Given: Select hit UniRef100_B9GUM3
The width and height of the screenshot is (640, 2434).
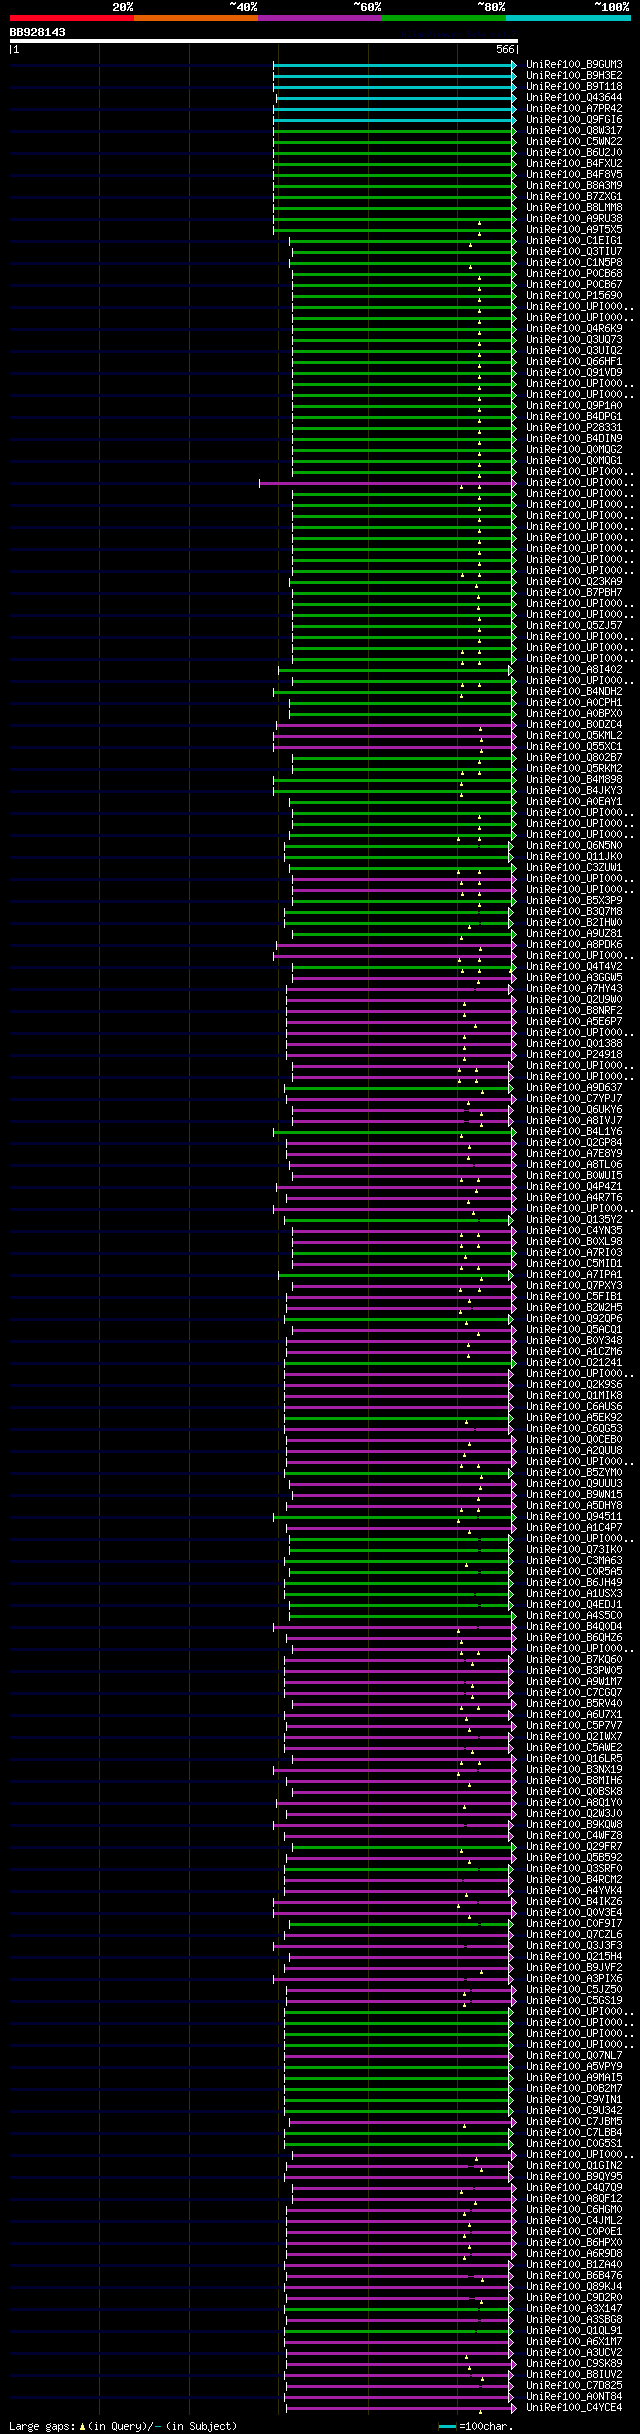Looking at the screenshot, I should tap(574, 65).
